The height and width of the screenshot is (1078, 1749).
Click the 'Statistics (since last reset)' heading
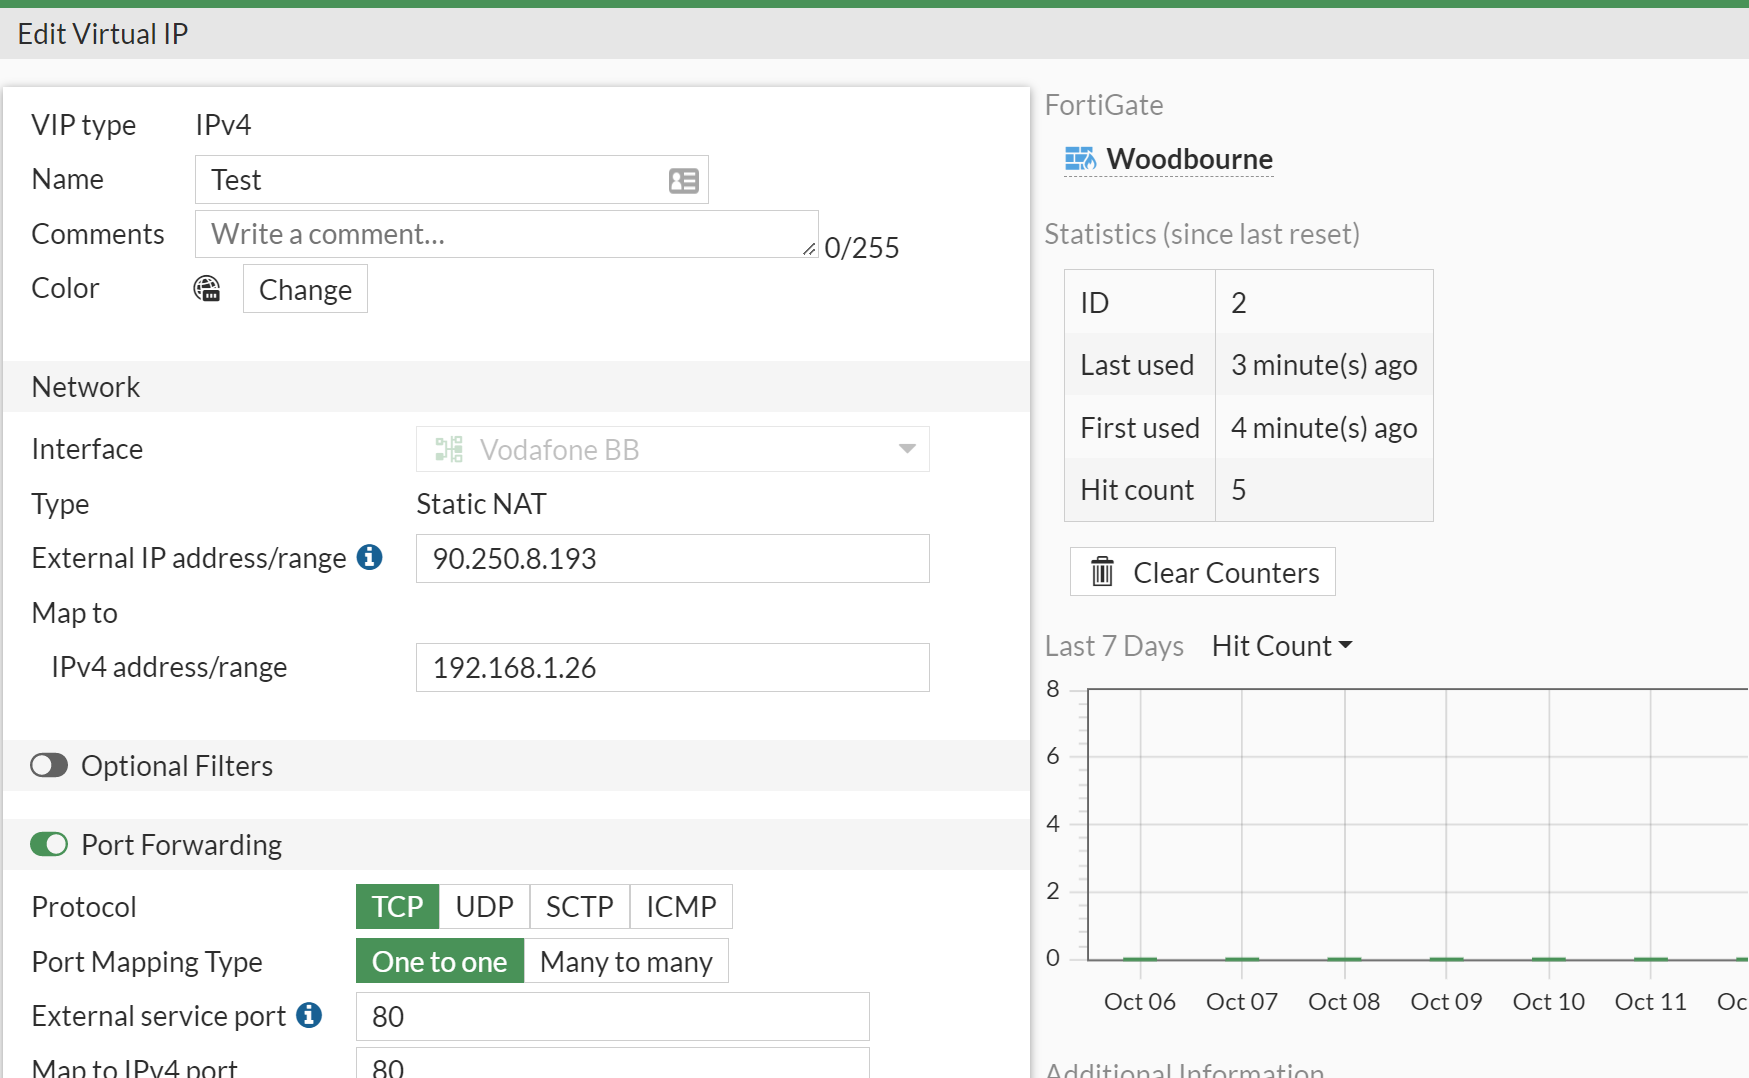click(1202, 234)
